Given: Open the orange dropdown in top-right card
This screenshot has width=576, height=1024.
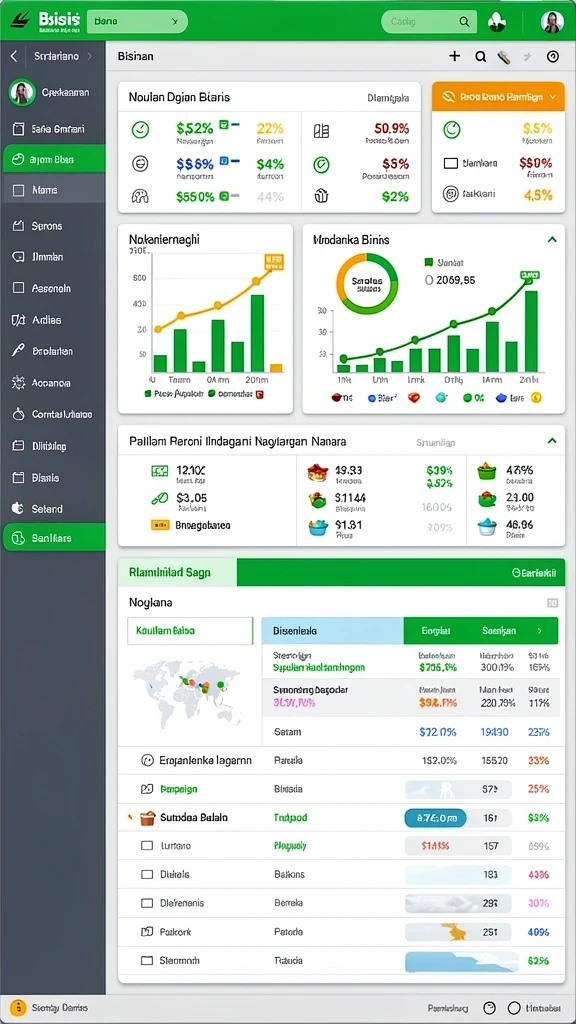Looking at the screenshot, I should [x=498, y=97].
